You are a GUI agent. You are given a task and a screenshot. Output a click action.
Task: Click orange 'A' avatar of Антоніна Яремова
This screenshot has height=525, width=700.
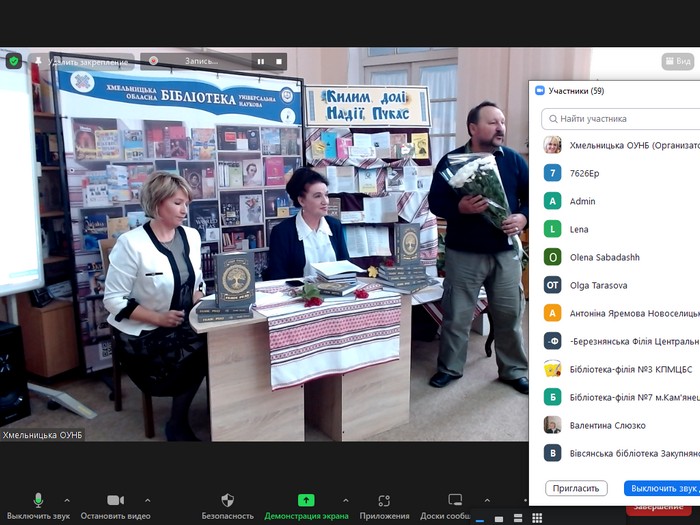coord(552,313)
